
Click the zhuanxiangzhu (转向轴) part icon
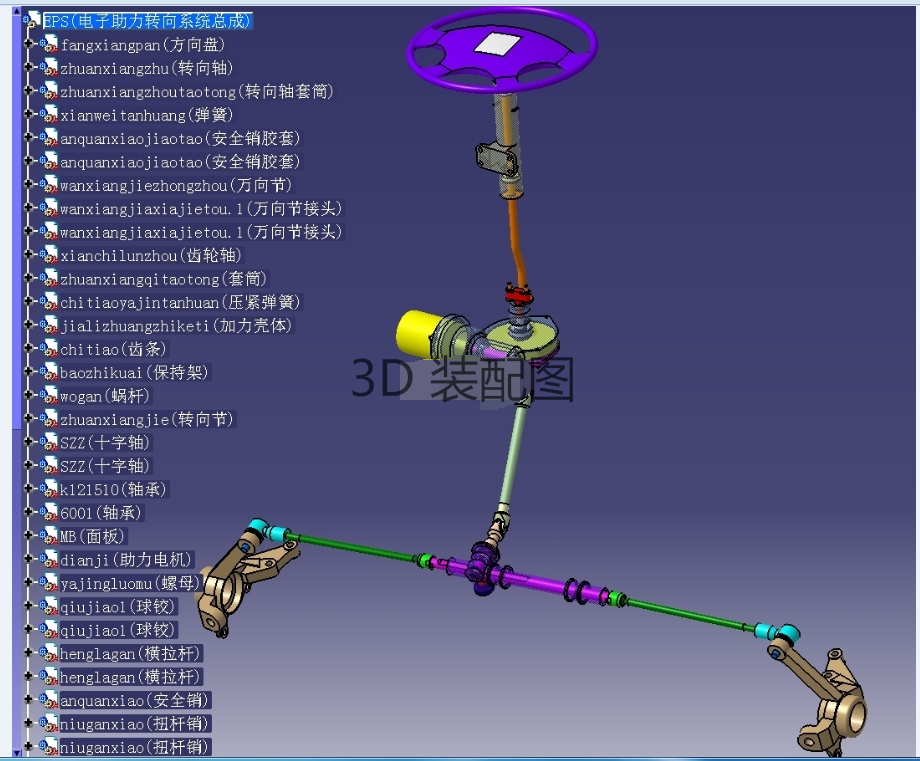(49, 67)
